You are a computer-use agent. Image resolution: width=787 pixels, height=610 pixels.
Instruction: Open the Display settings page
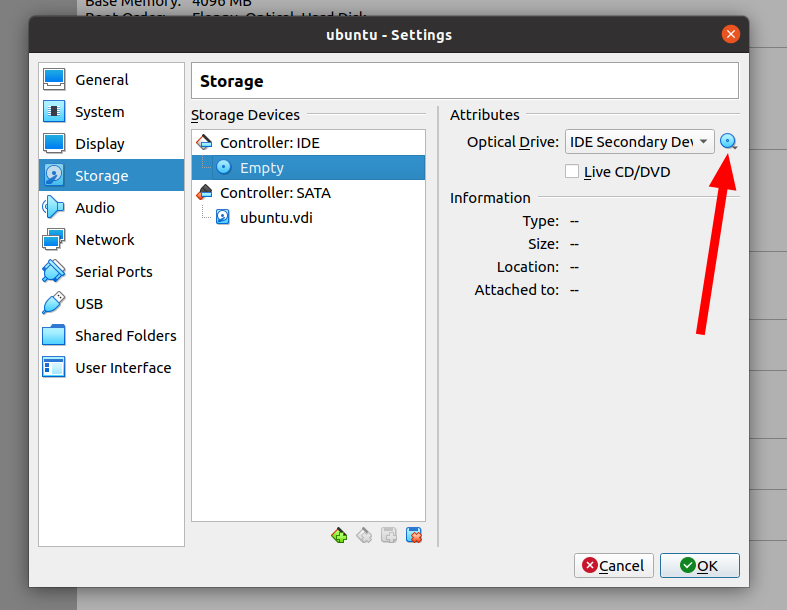click(x=99, y=144)
